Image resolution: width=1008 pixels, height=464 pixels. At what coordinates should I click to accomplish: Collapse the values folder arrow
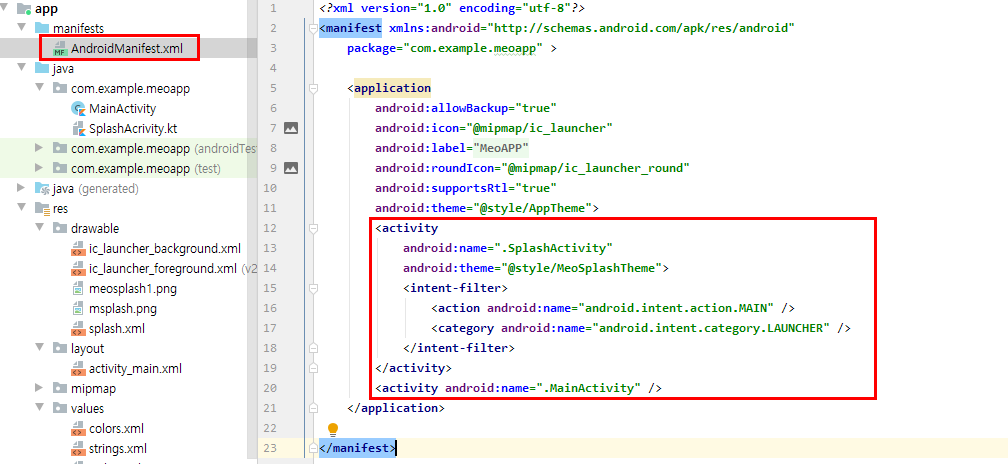pyautogui.click(x=39, y=408)
